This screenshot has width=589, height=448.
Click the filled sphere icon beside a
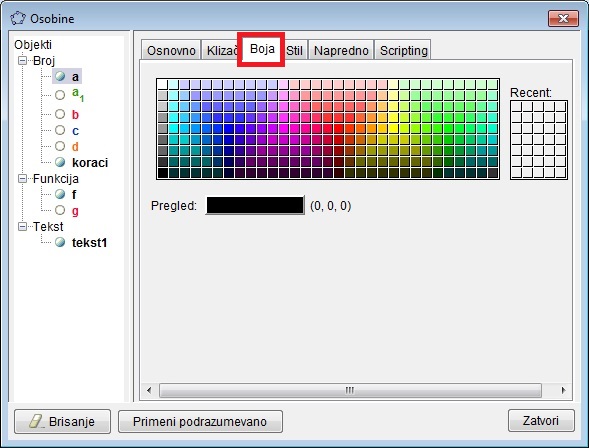[x=60, y=76]
